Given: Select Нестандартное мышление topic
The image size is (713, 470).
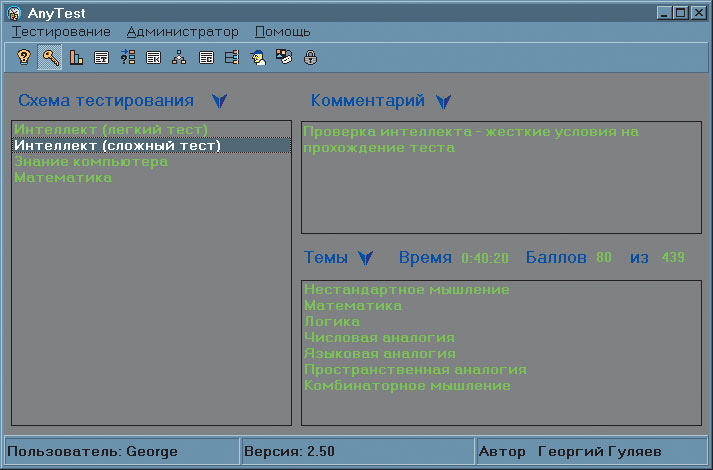Looking at the screenshot, I should coord(407,290).
